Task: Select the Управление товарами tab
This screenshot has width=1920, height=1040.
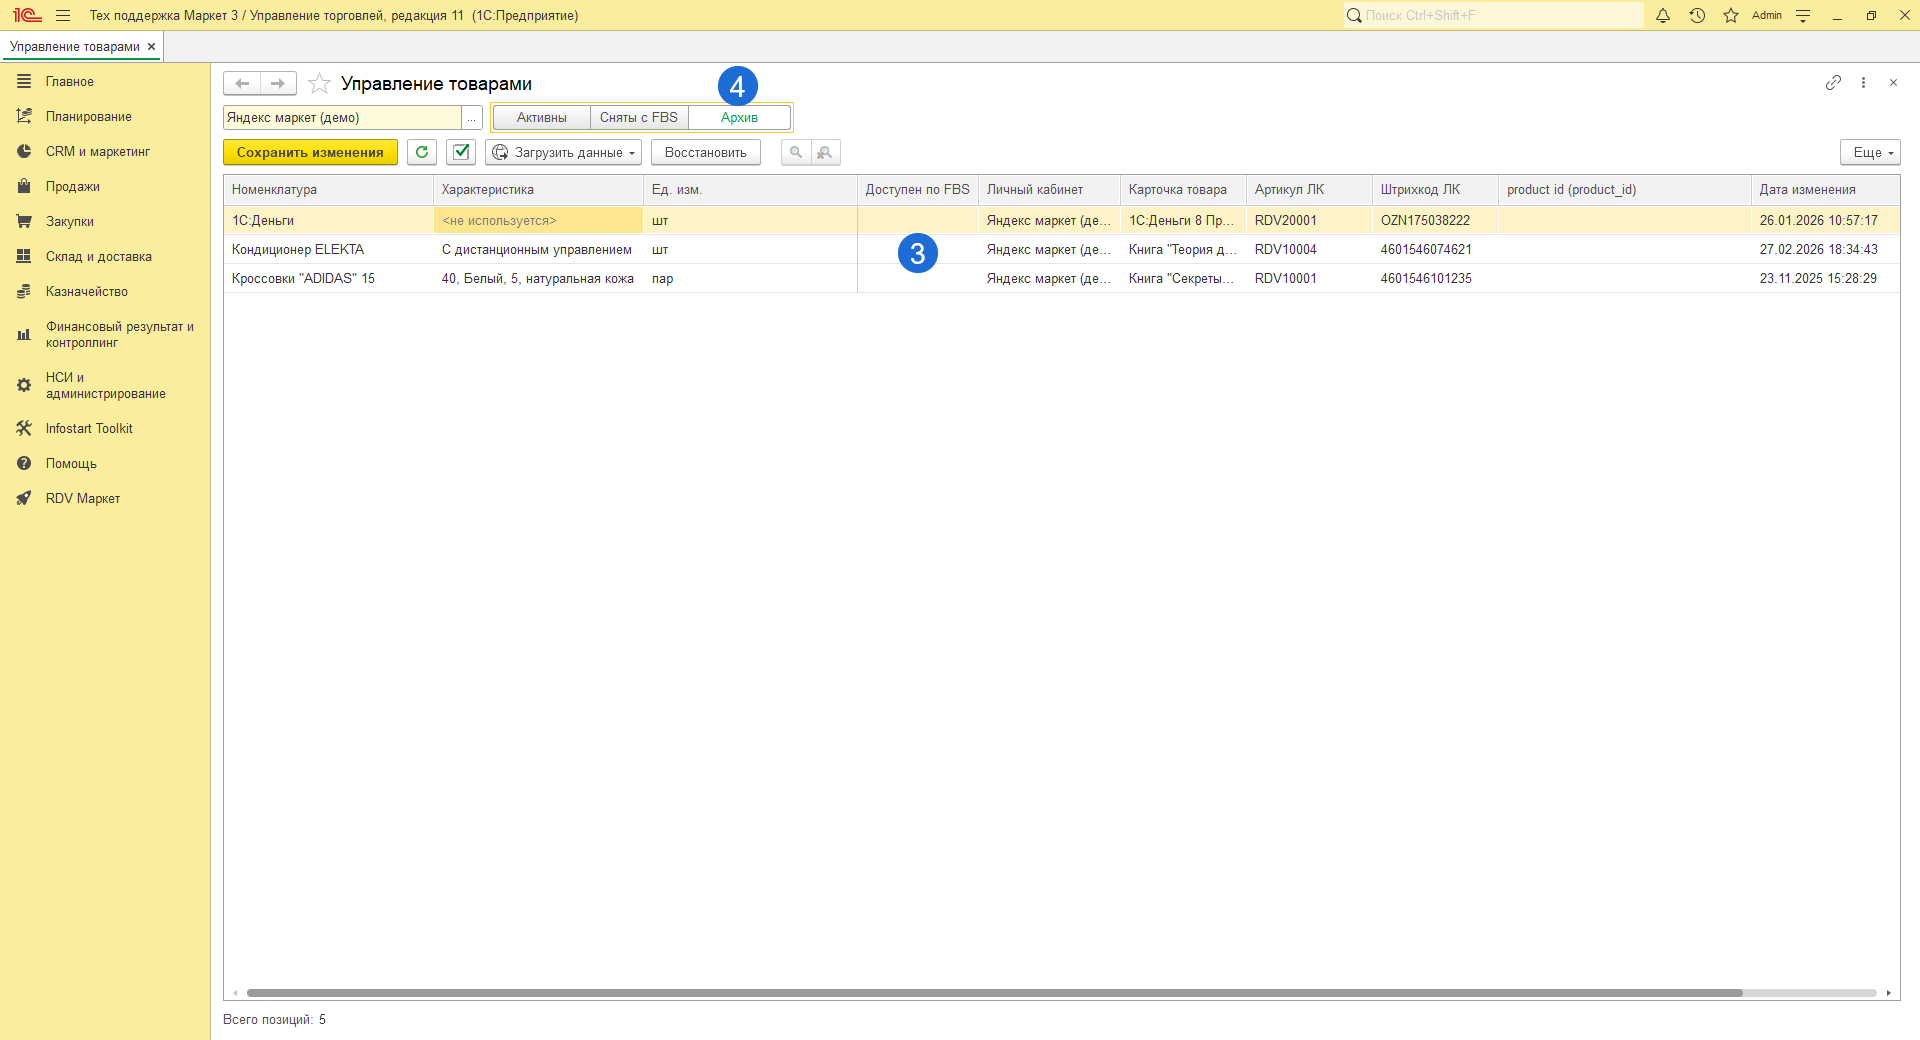Action: click(75, 47)
